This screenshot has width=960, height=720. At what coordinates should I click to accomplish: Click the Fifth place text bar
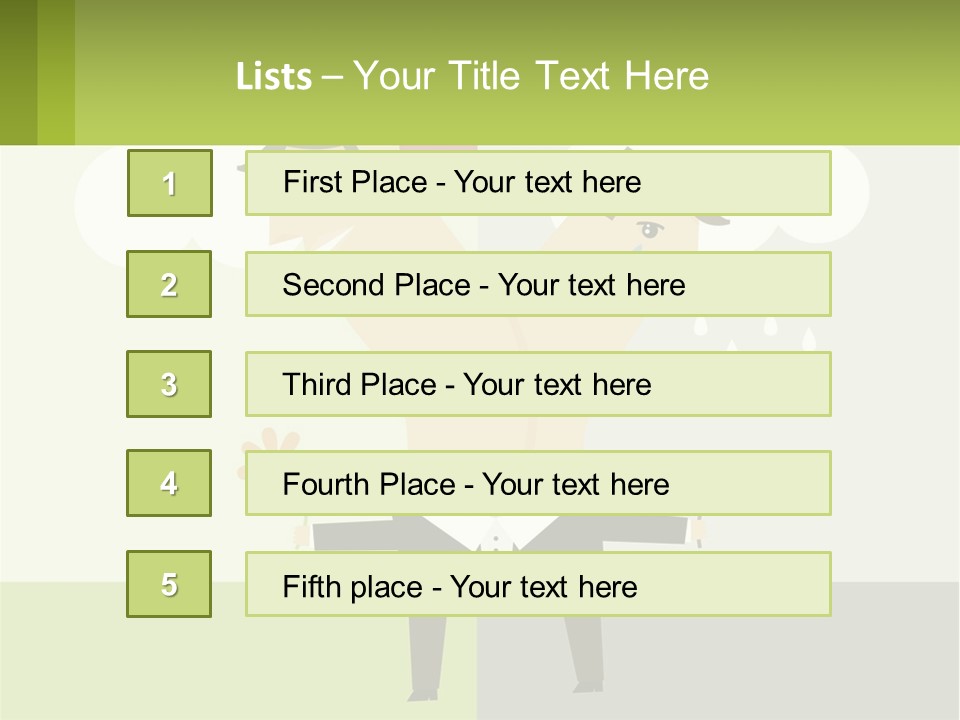click(x=538, y=584)
